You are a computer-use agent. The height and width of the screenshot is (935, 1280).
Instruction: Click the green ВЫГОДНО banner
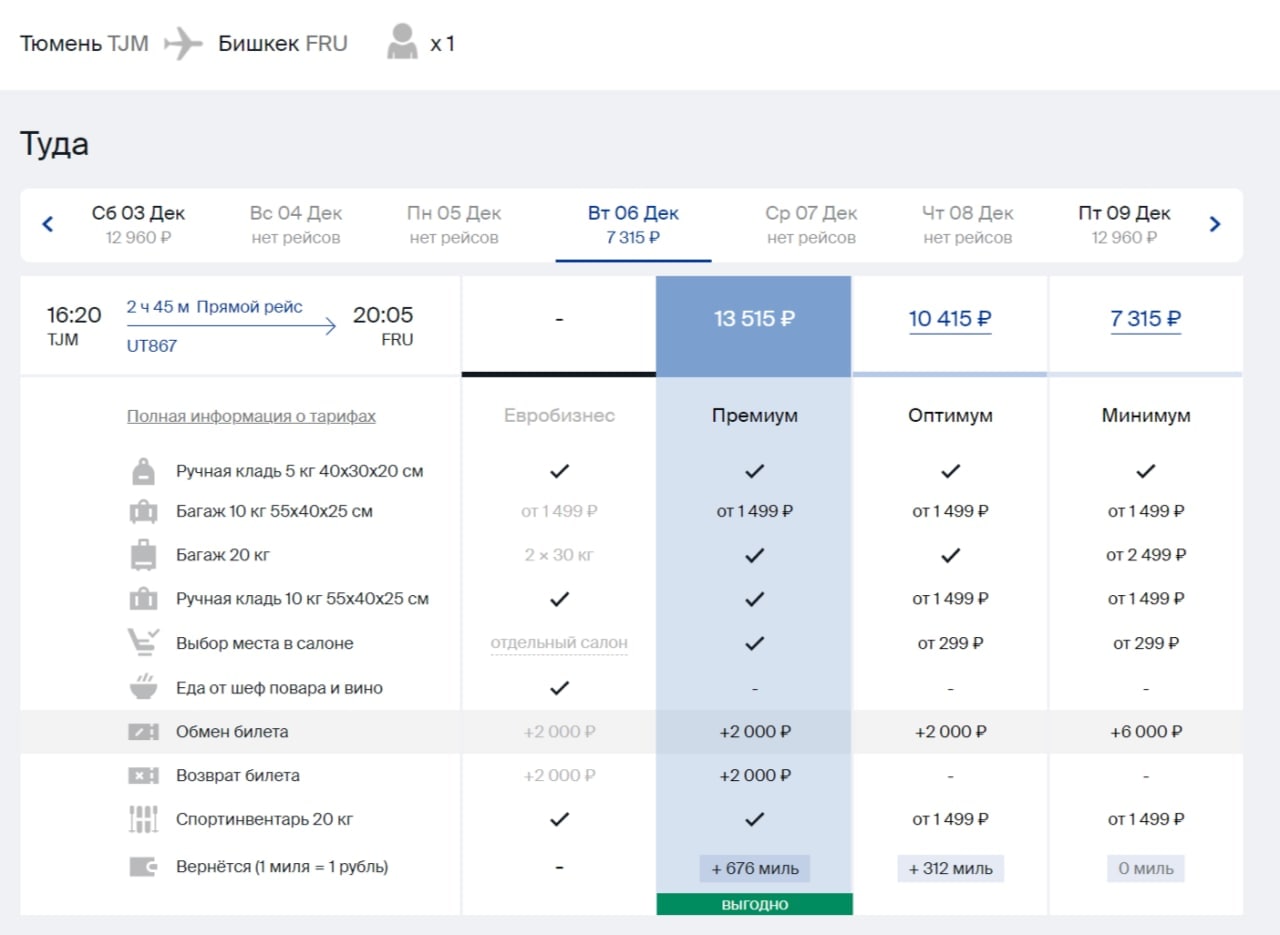pyautogui.click(x=755, y=904)
